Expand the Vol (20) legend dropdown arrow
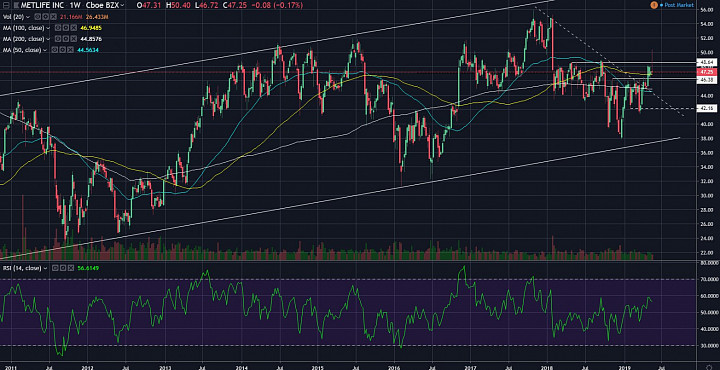The height and width of the screenshot is (370, 720). 28,17
